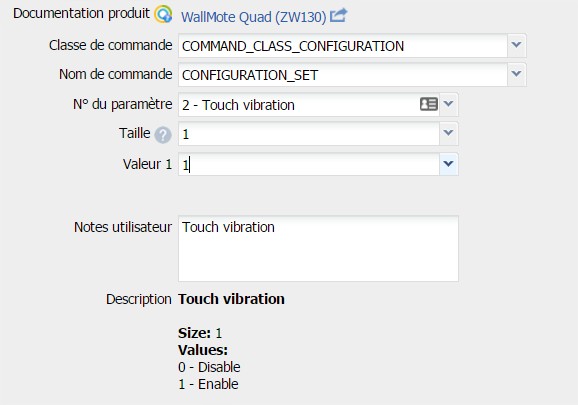Click the CONFIGURATION_SET field
The height and width of the screenshot is (405, 578).
pos(343,75)
